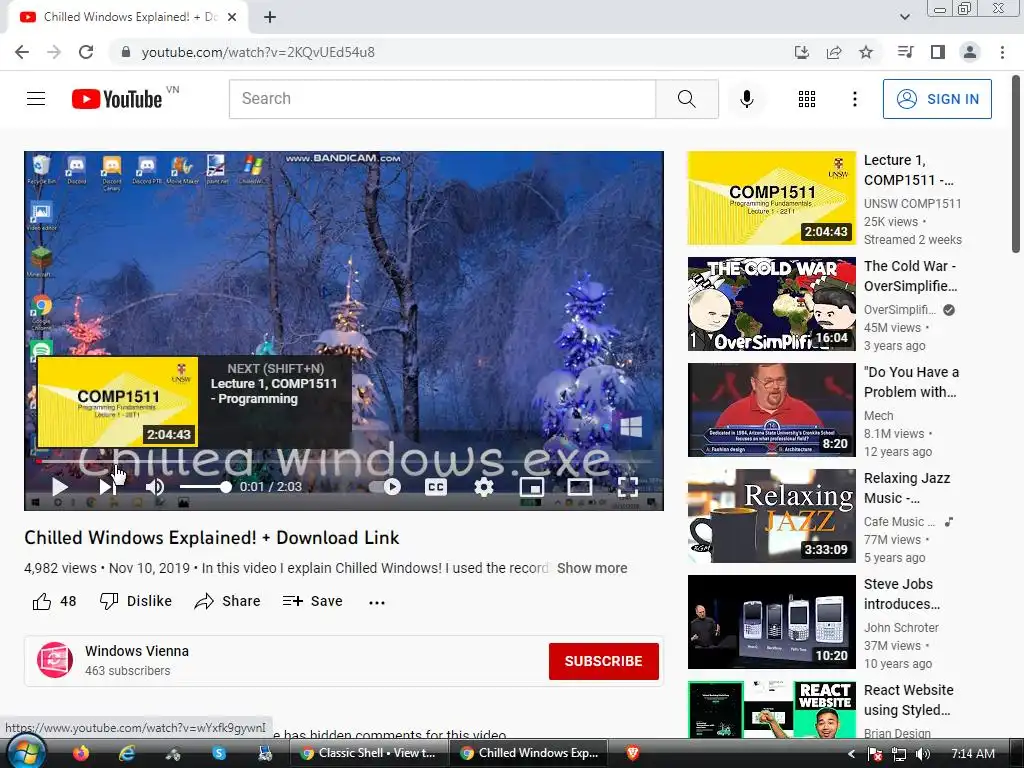
Task: Open the YouTube apps grid
Action: 807,99
